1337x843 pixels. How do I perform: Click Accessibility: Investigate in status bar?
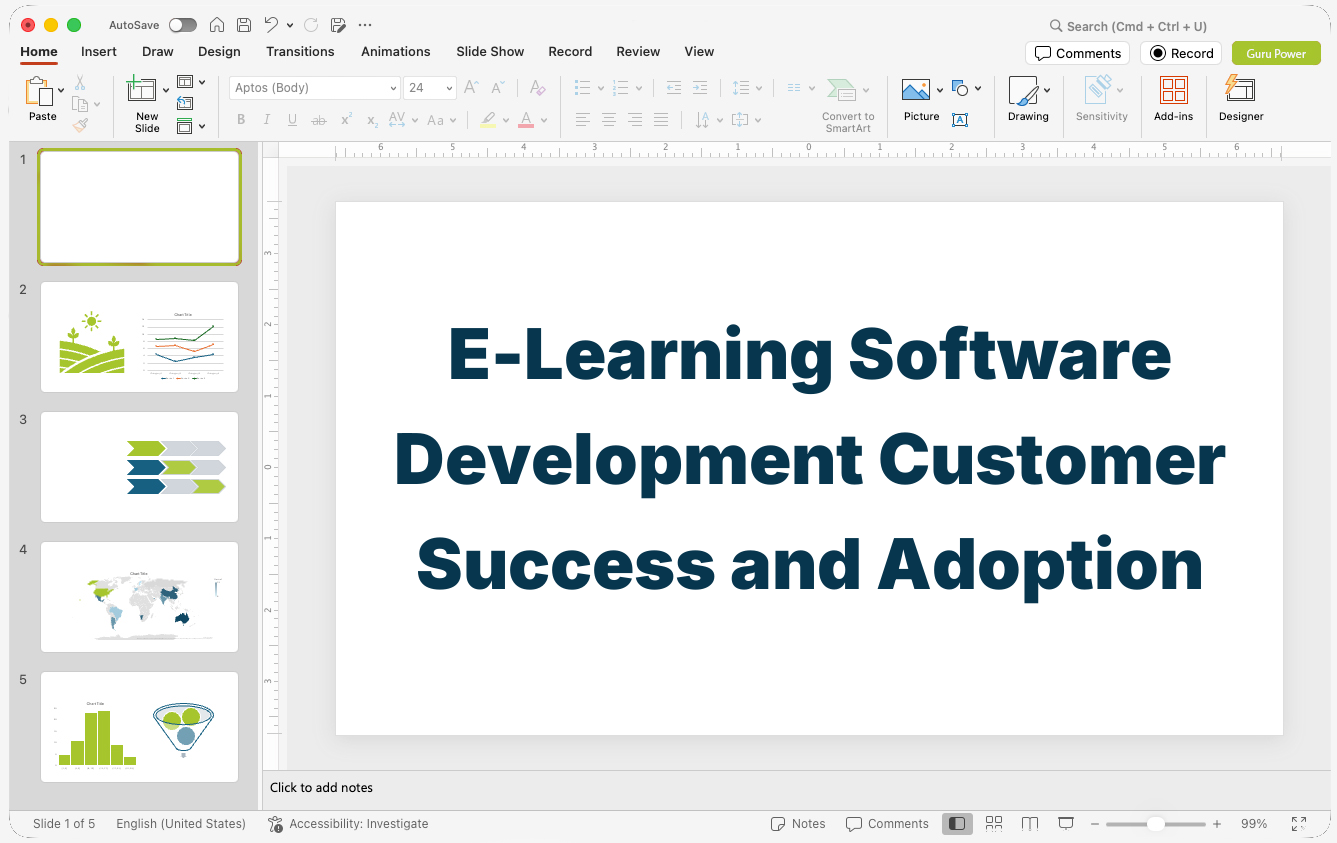(348, 824)
